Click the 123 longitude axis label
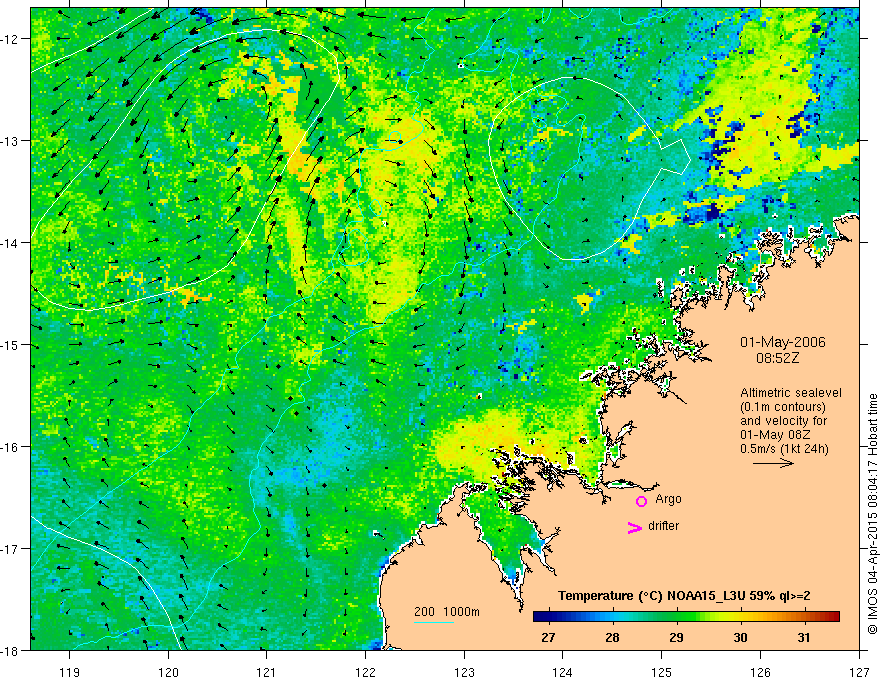 pos(464,672)
